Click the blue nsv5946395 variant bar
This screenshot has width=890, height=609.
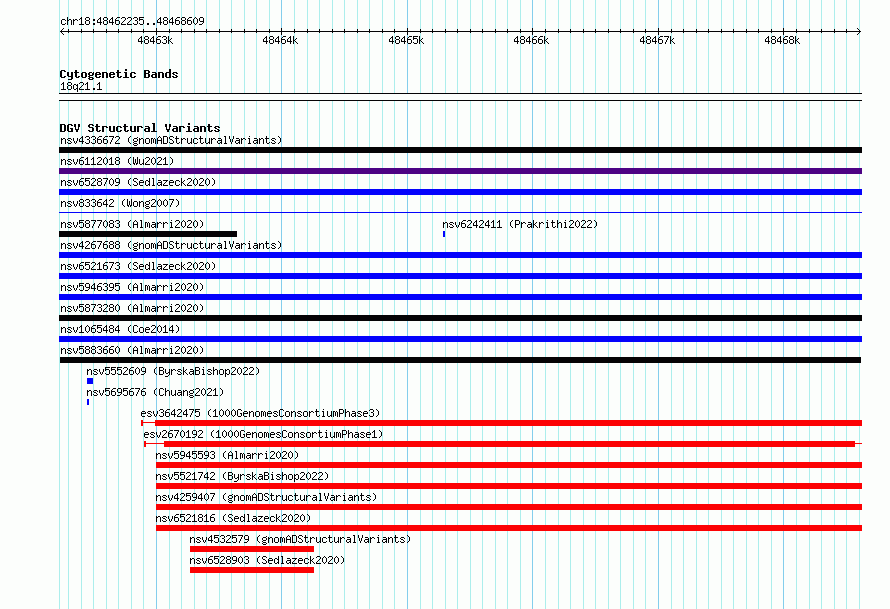(x=460, y=297)
